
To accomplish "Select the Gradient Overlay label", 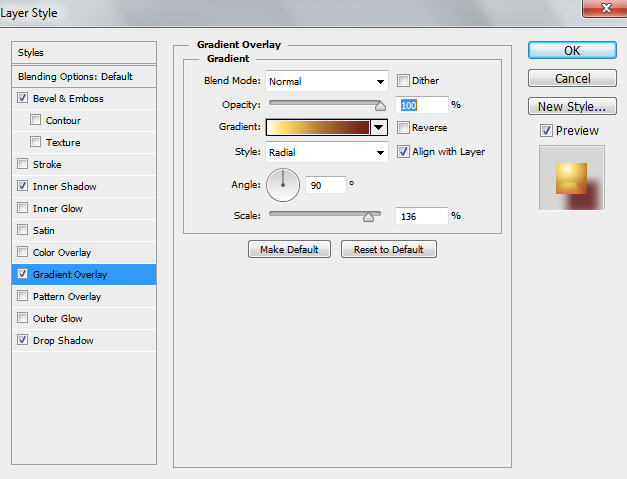I will point(70,274).
